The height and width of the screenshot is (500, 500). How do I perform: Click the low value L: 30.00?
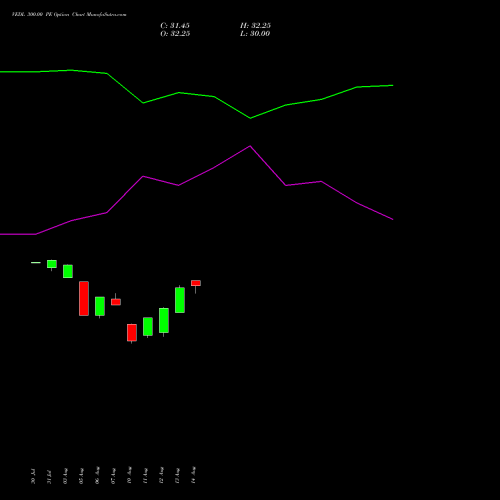(255, 34)
